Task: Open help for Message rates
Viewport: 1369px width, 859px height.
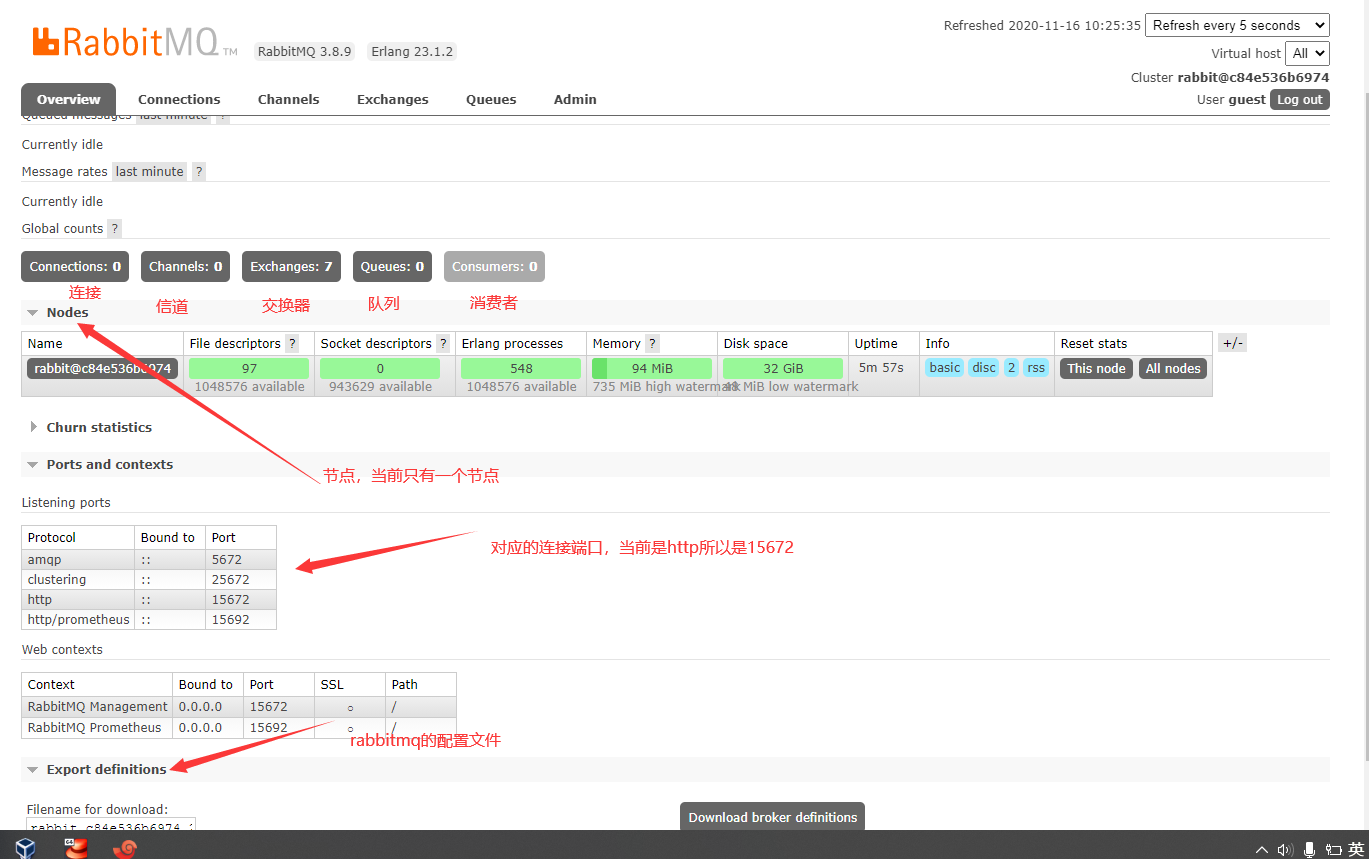Action: [x=199, y=171]
